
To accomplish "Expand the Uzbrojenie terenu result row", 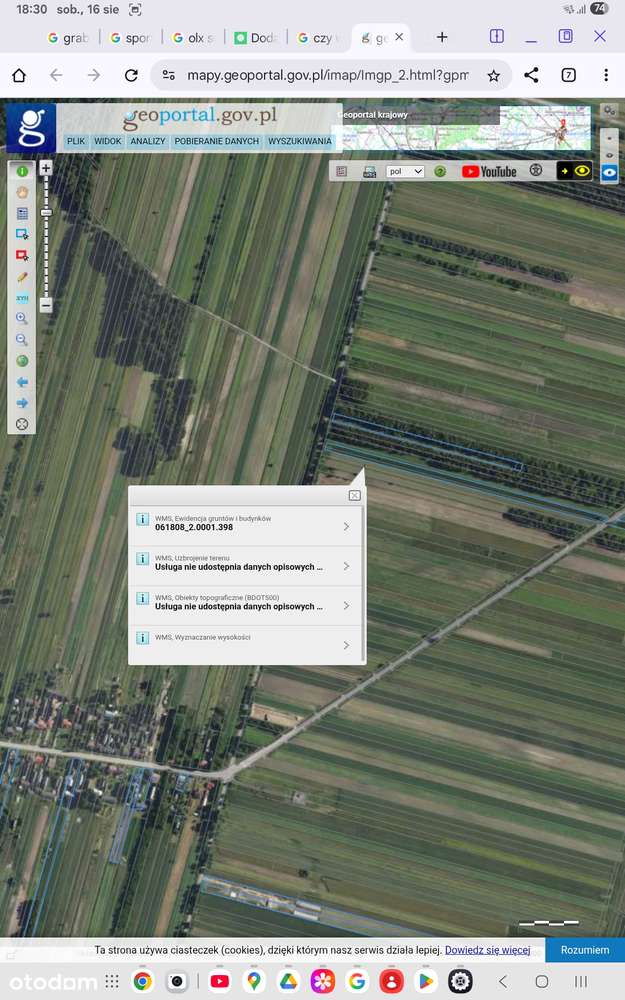I will 247,566.
